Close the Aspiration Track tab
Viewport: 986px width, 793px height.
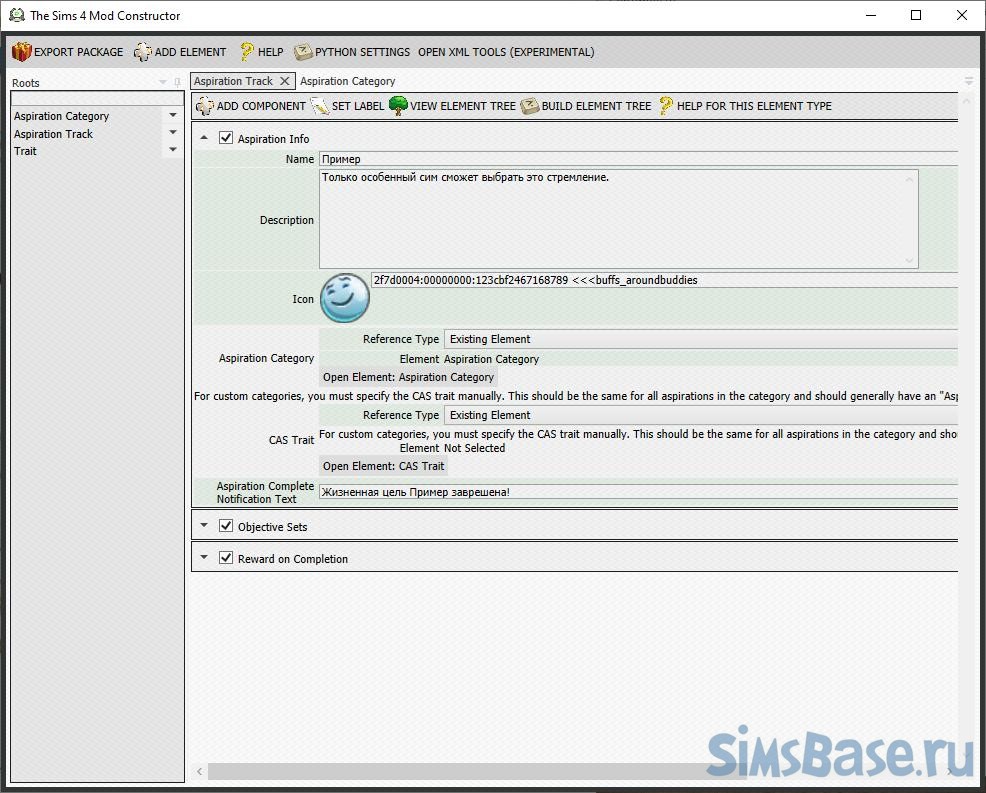point(285,81)
